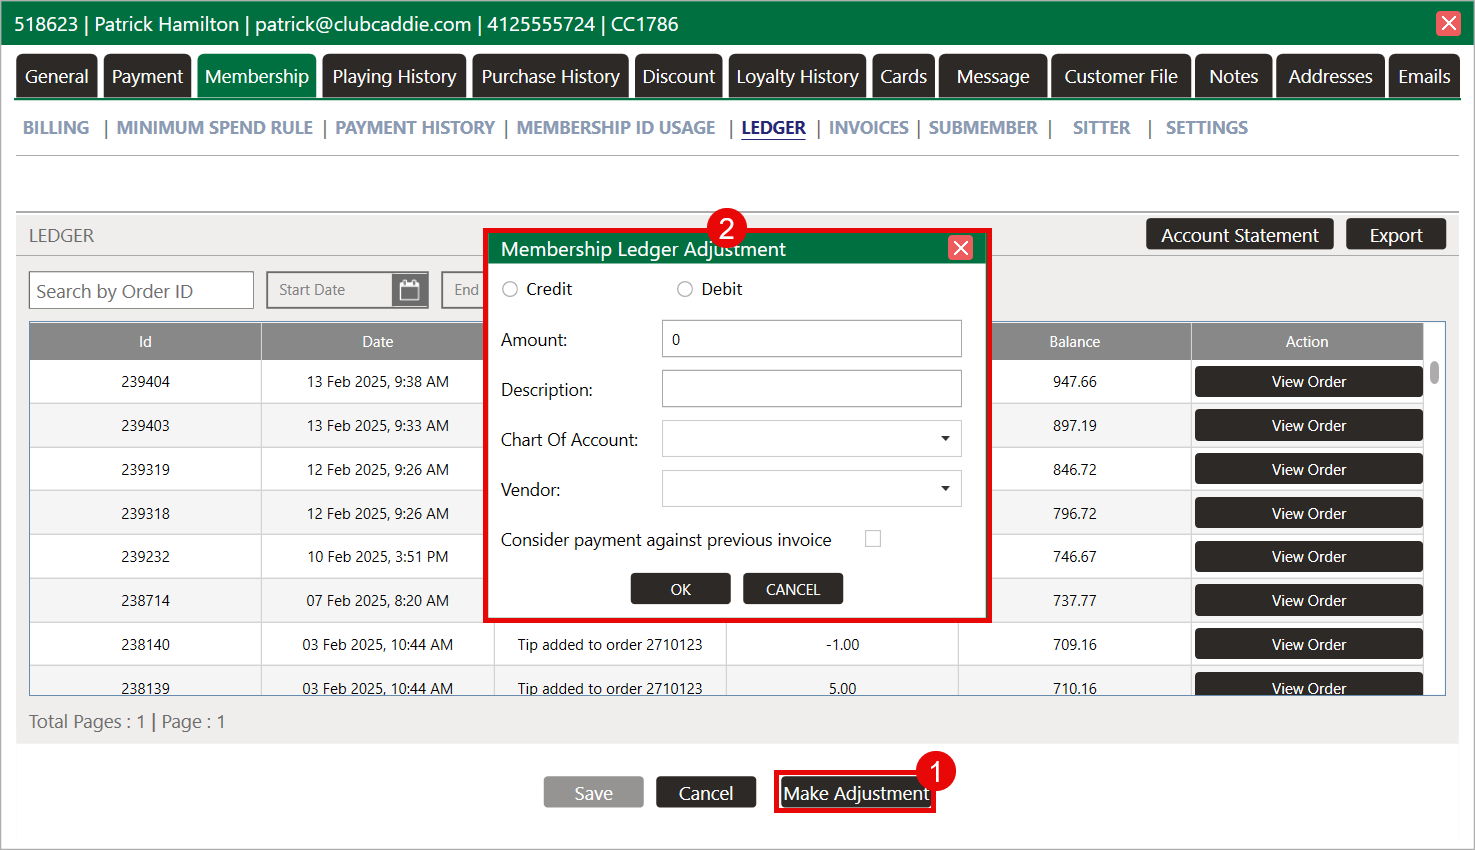Go to the BILLING sub-section
This screenshot has height=850, width=1475.
tap(56, 128)
